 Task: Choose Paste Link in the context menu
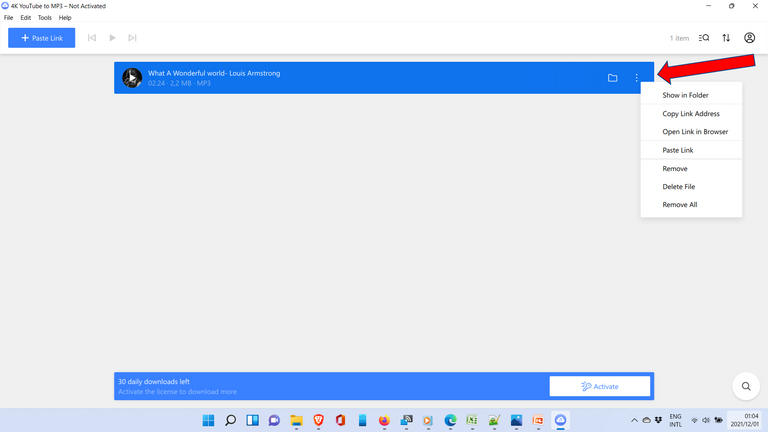tap(691, 150)
